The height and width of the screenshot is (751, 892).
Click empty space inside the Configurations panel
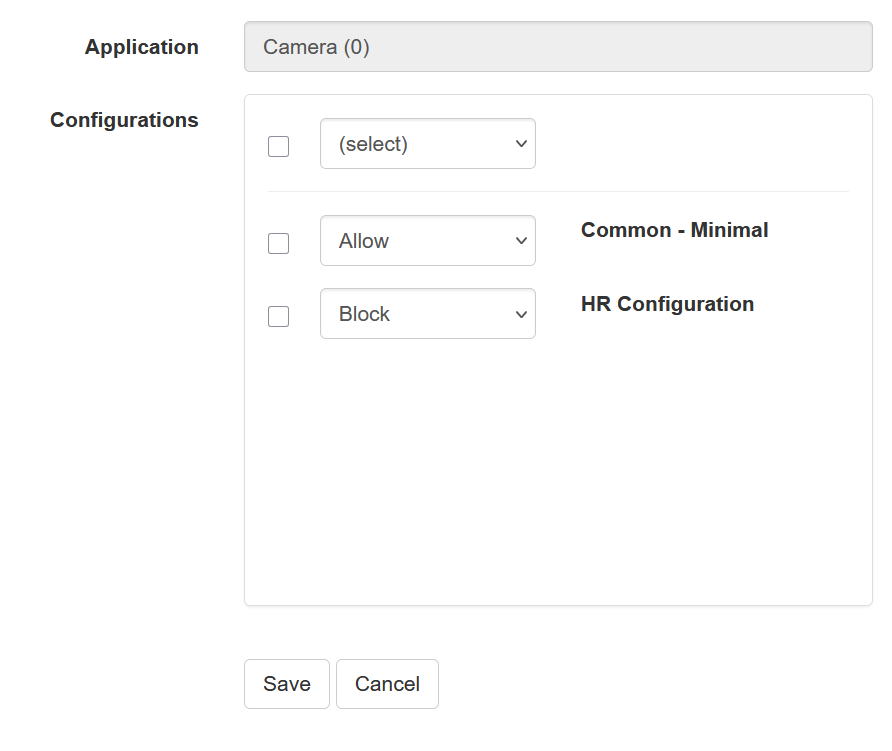click(x=557, y=480)
